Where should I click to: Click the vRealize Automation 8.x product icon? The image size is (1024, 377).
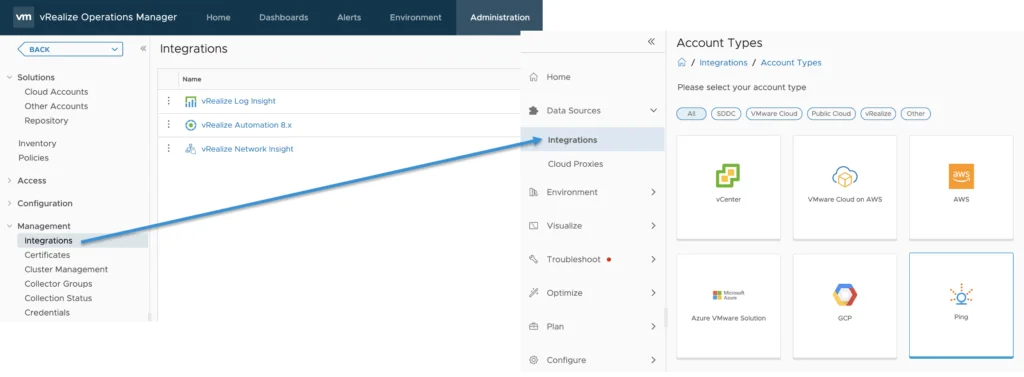[x=191, y=125]
